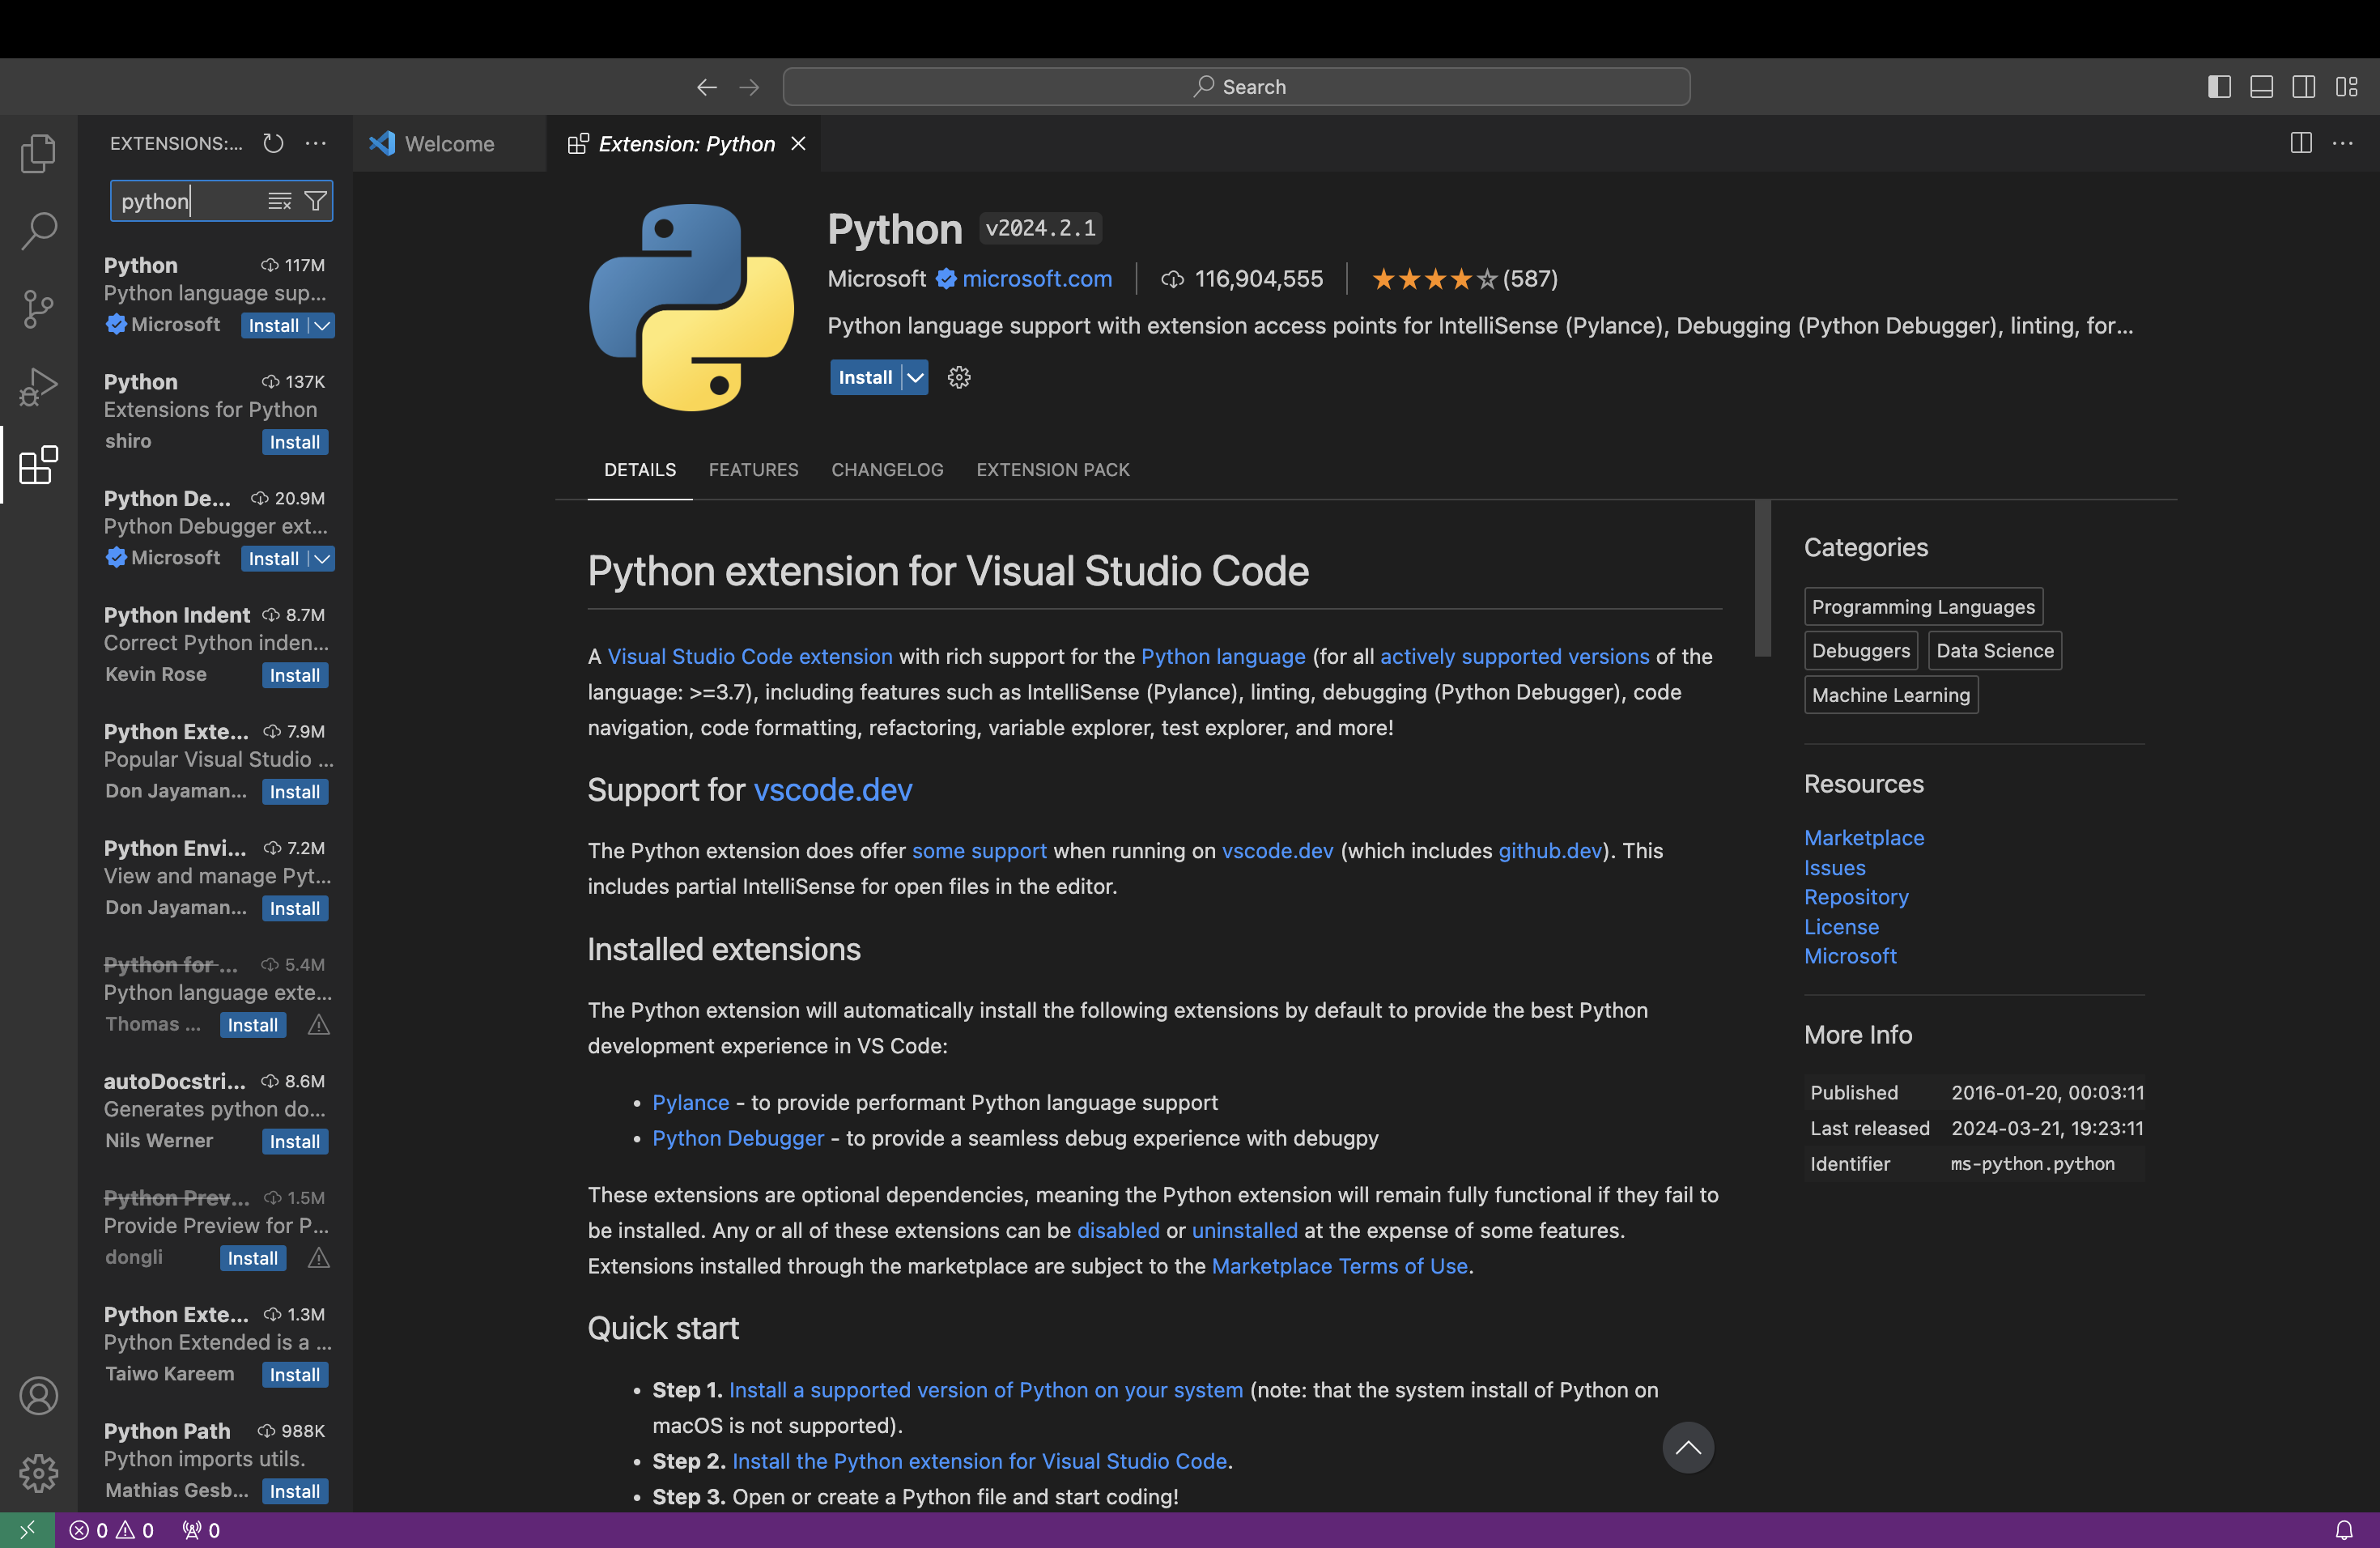Open the Explorer view

pos(38,153)
